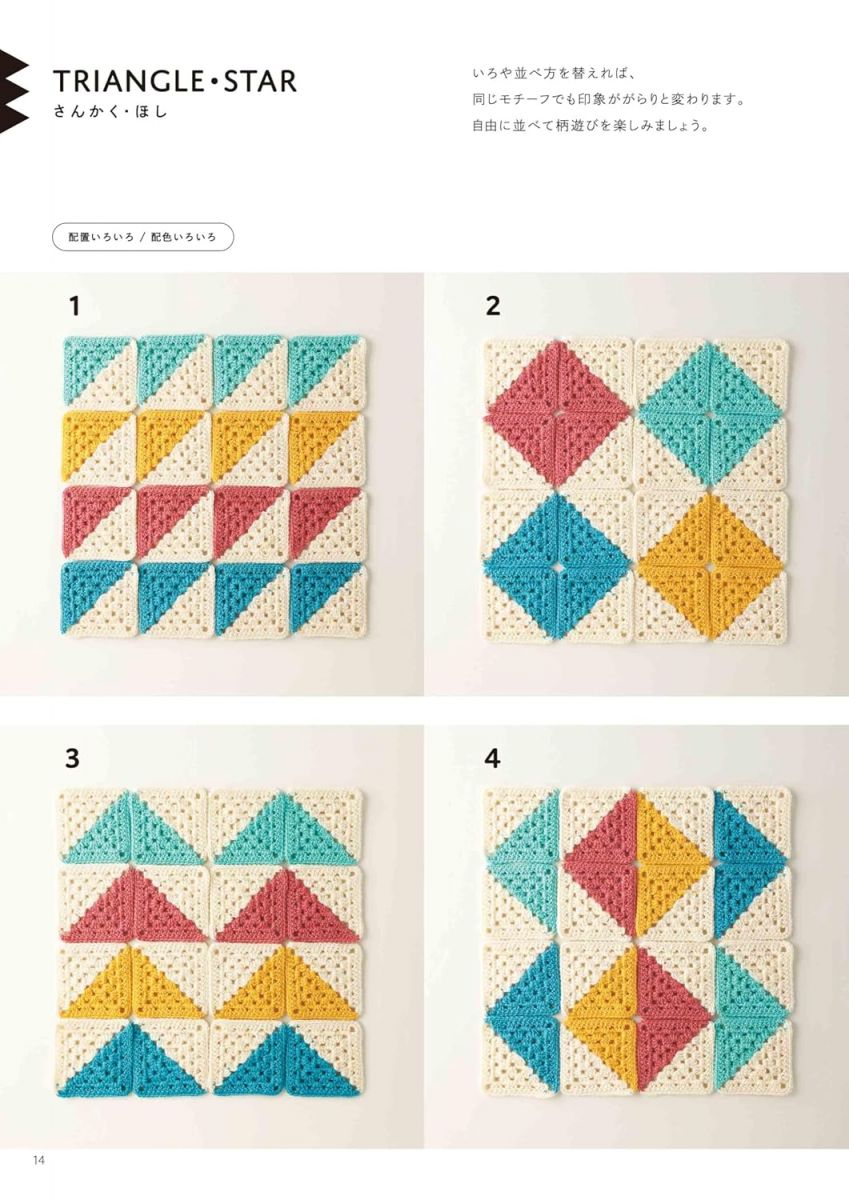
Task: Click the page number 14
Action: pos(39,1160)
